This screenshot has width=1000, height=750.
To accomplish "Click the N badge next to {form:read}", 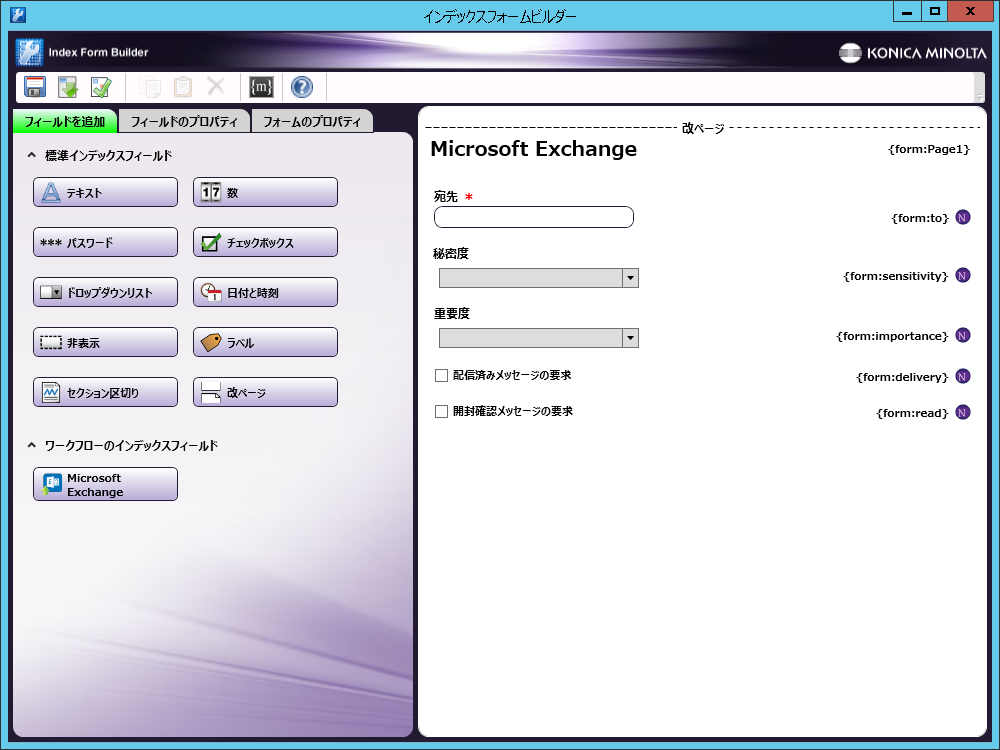I will coord(963,413).
